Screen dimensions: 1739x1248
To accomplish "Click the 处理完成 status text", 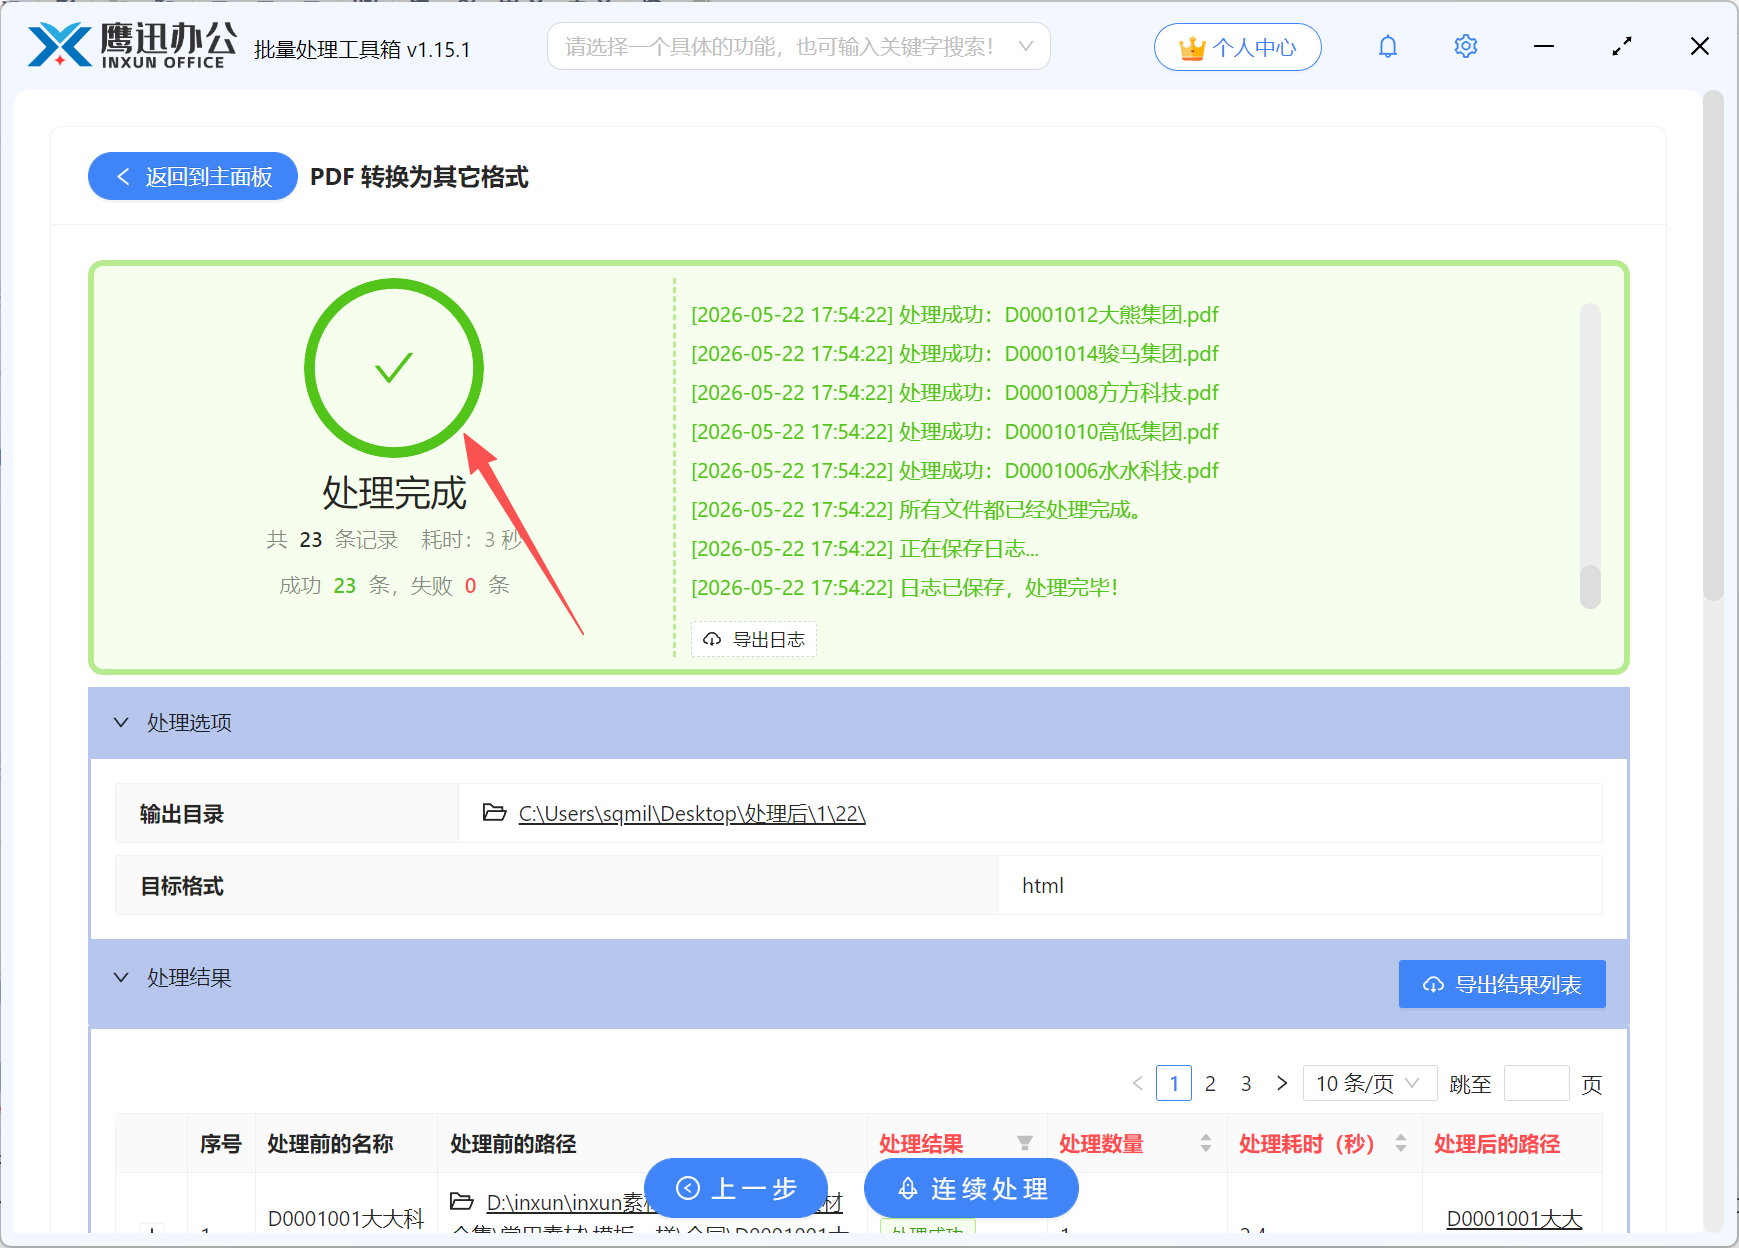I will pos(394,493).
